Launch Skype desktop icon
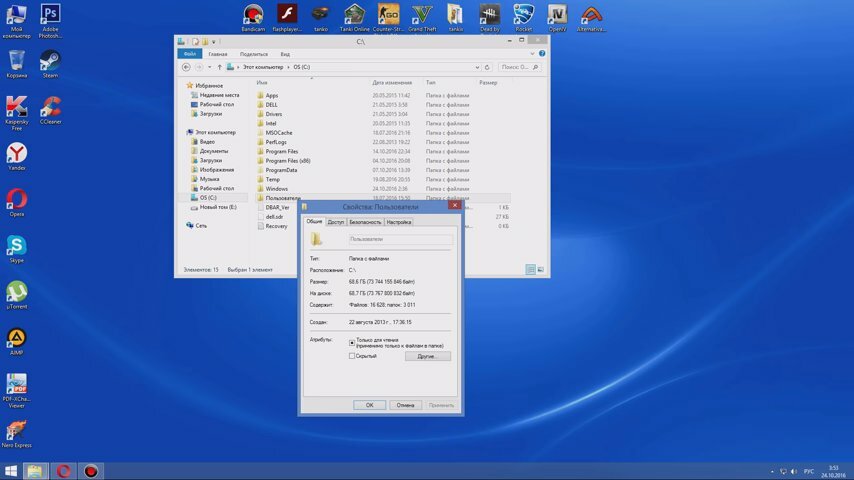Viewport: 854px width, 480px height. click(16, 248)
